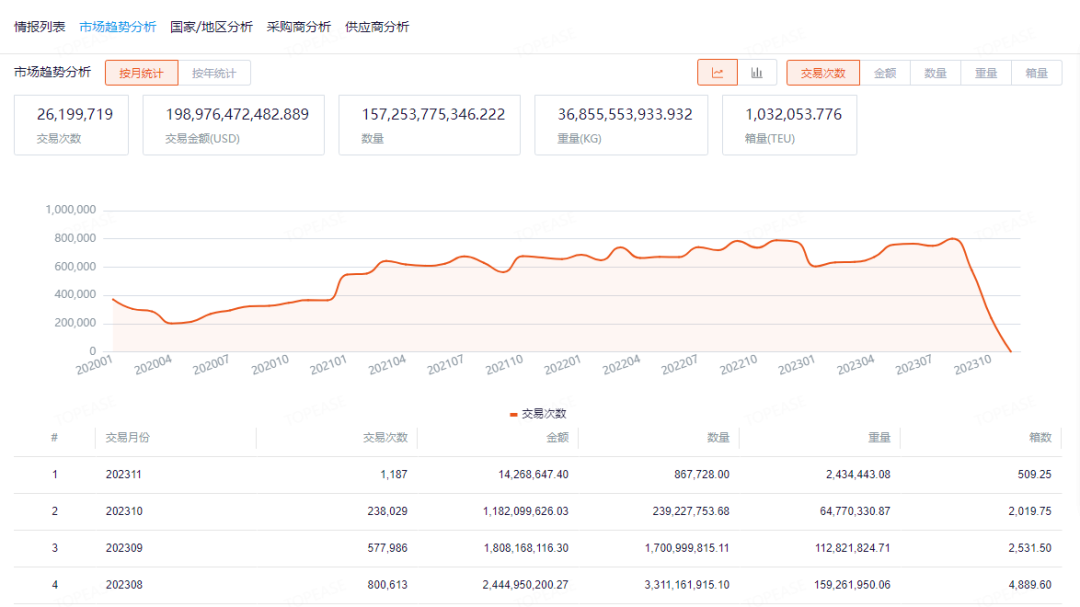Click the 509.25 container cell
The height and width of the screenshot is (607, 1080).
coord(1035,475)
